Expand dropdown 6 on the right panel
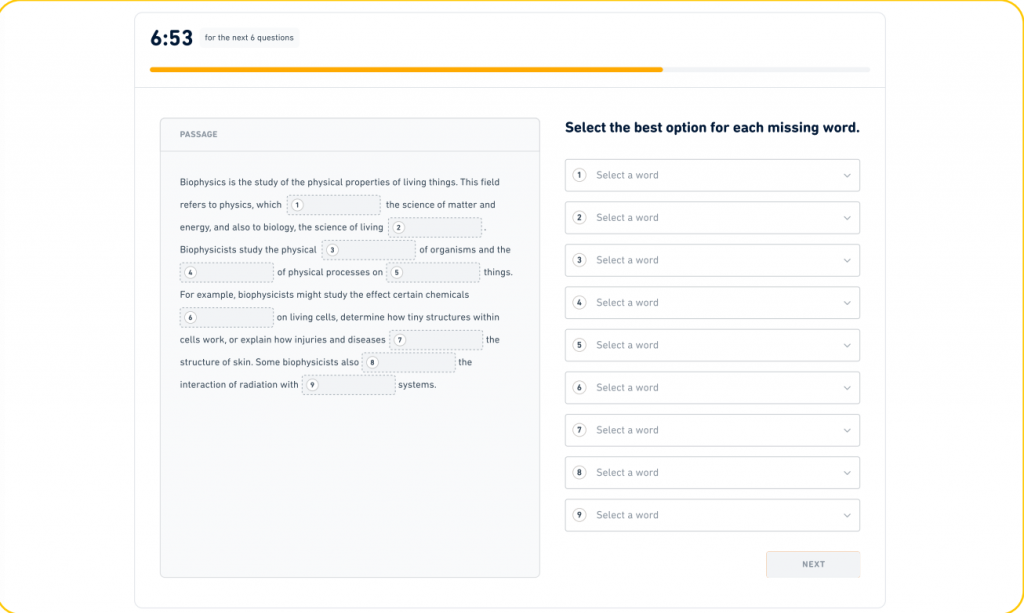The width and height of the screenshot is (1024, 613). [x=711, y=388]
